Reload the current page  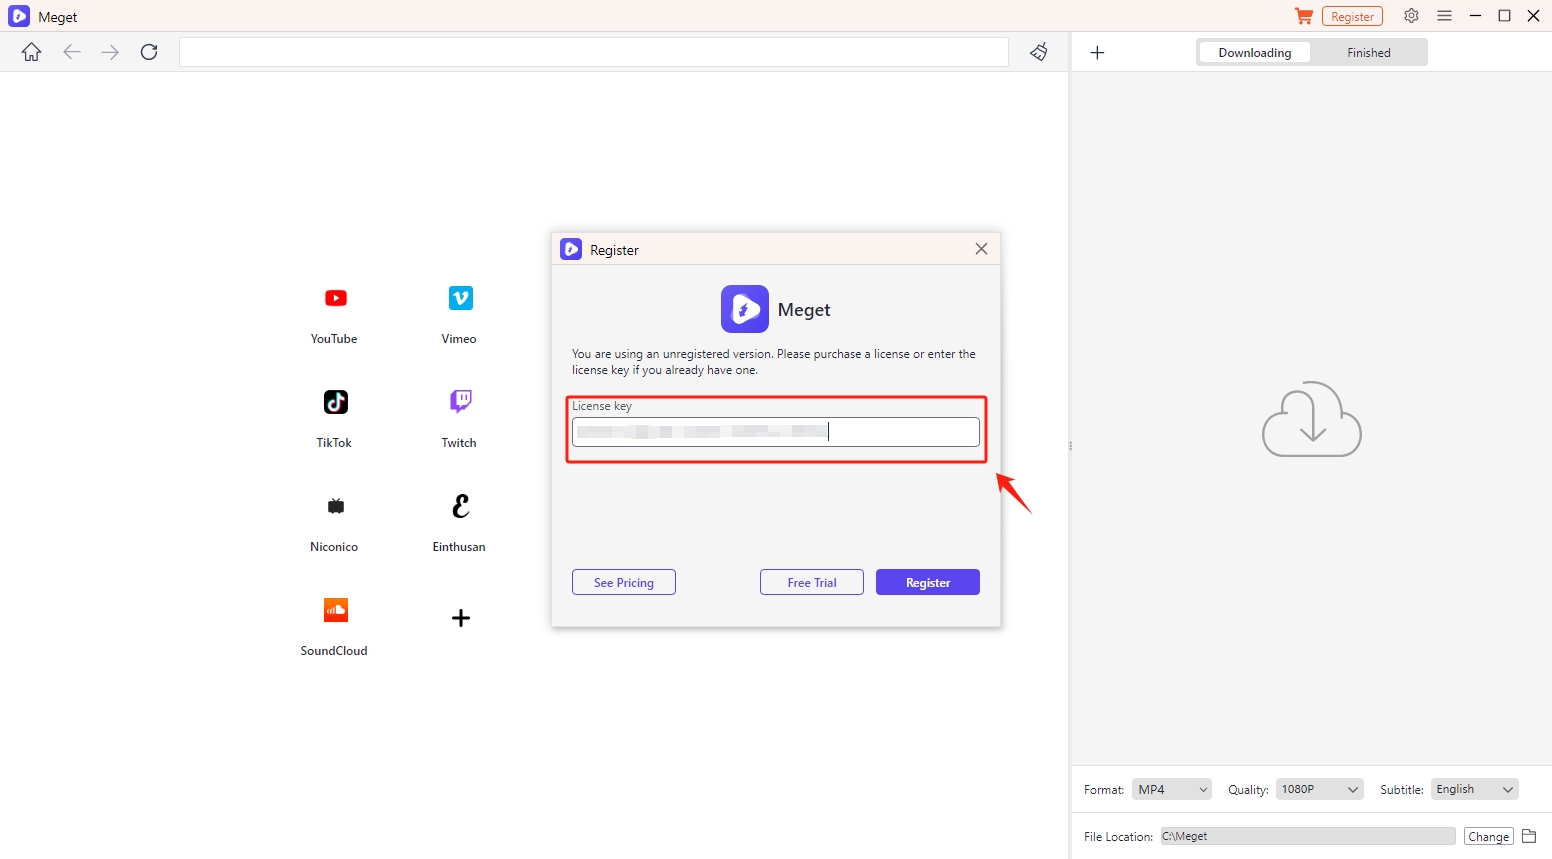click(x=149, y=52)
